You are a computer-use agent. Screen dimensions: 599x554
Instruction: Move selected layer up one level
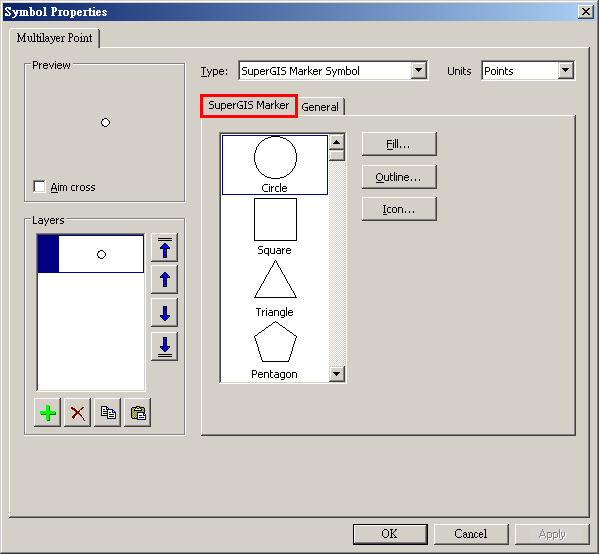(164, 280)
